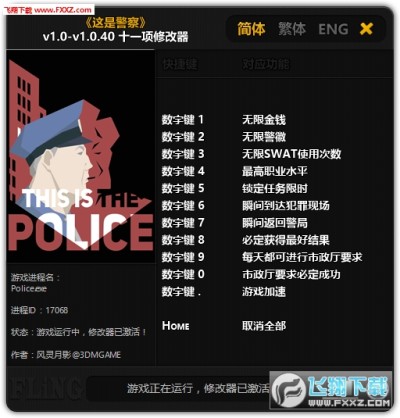Switch language to ENG
The image size is (400, 418).
pos(333,29)
